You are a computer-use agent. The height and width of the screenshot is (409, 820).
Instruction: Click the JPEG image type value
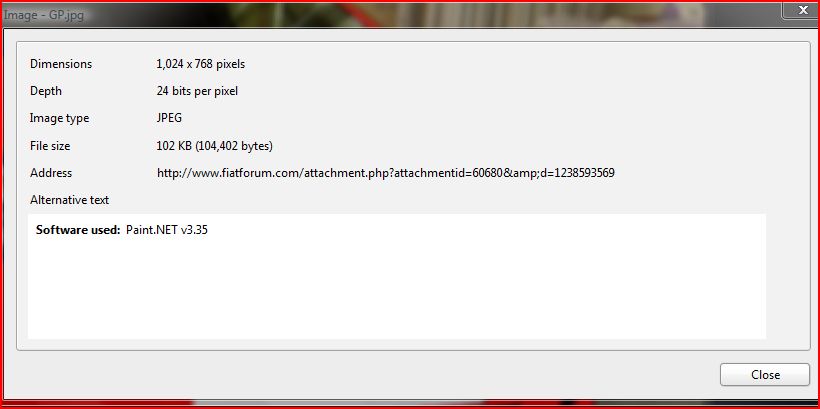[169, 118]
